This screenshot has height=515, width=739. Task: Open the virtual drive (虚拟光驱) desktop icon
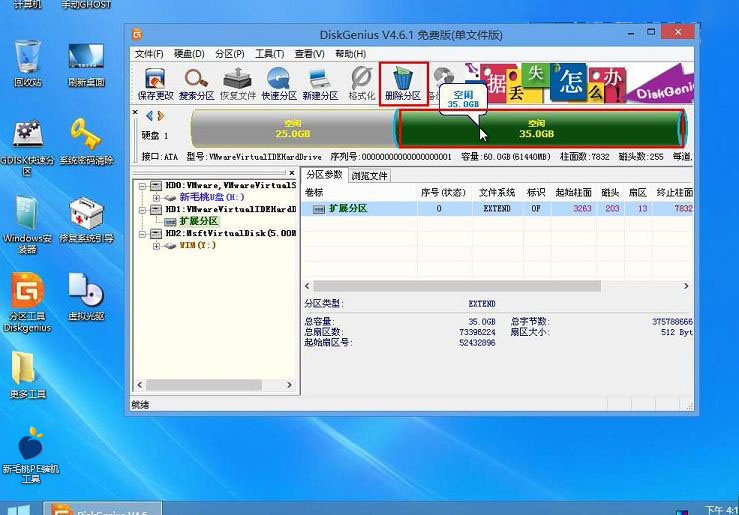click(x=86, y=297)
